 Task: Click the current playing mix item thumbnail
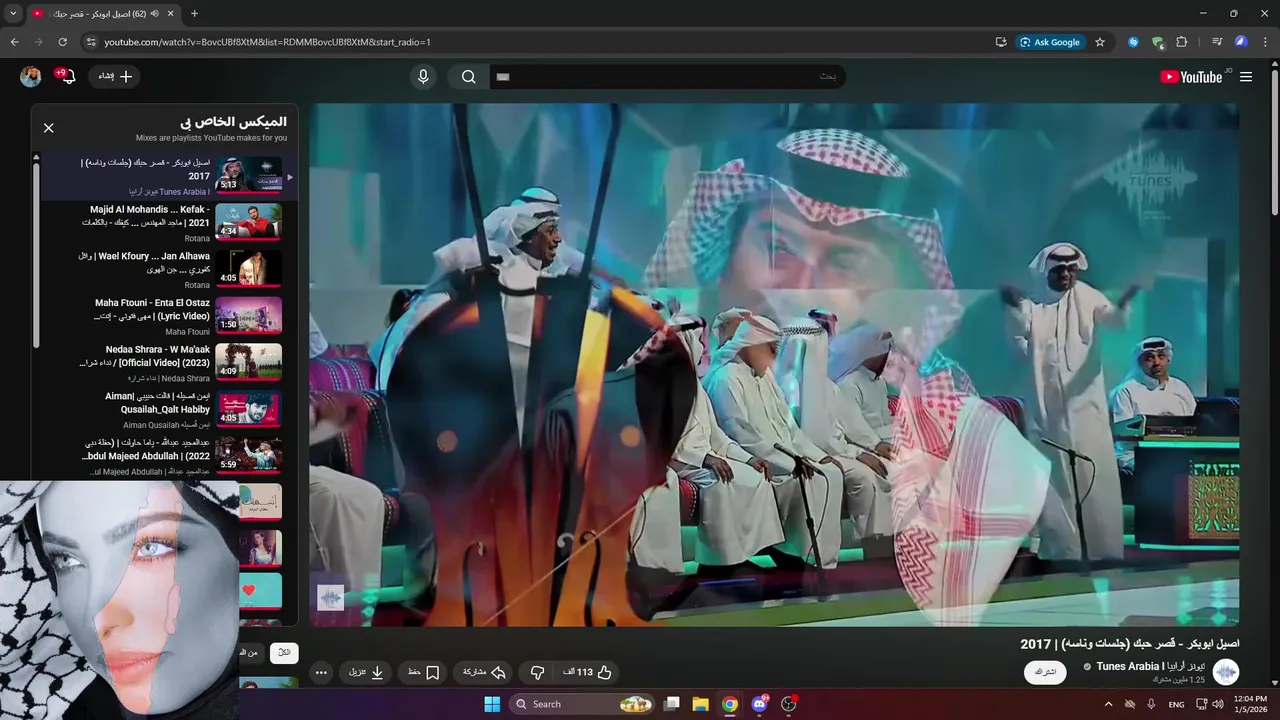point(248,176)
